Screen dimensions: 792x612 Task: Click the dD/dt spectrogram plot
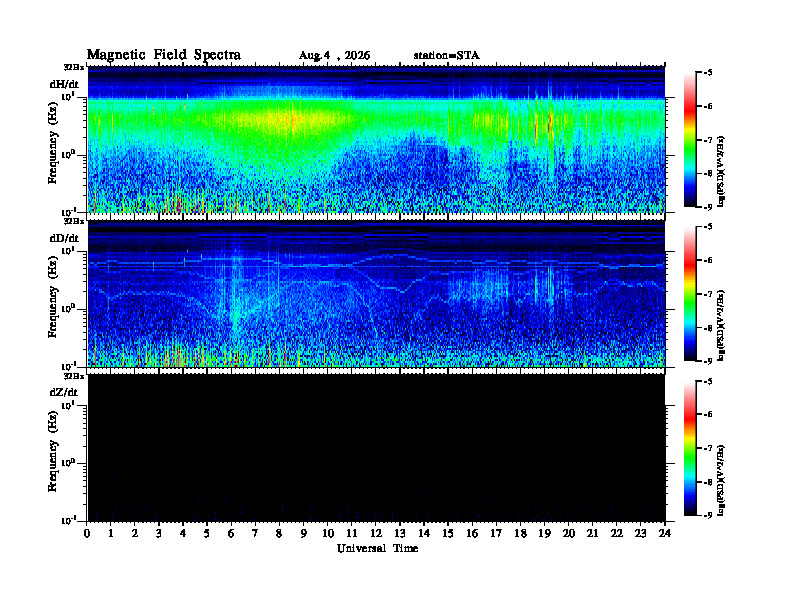[376, 294]
